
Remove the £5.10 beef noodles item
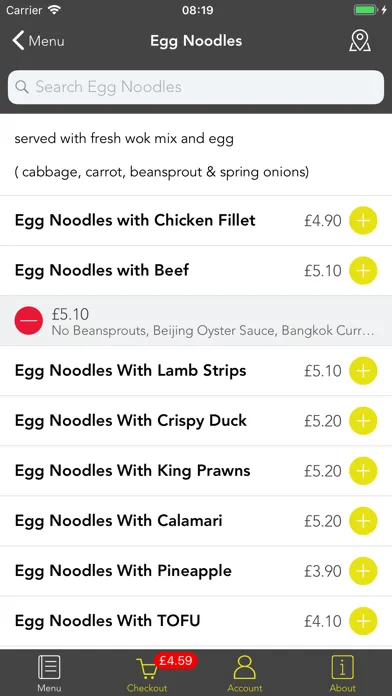tap(29, 320)
